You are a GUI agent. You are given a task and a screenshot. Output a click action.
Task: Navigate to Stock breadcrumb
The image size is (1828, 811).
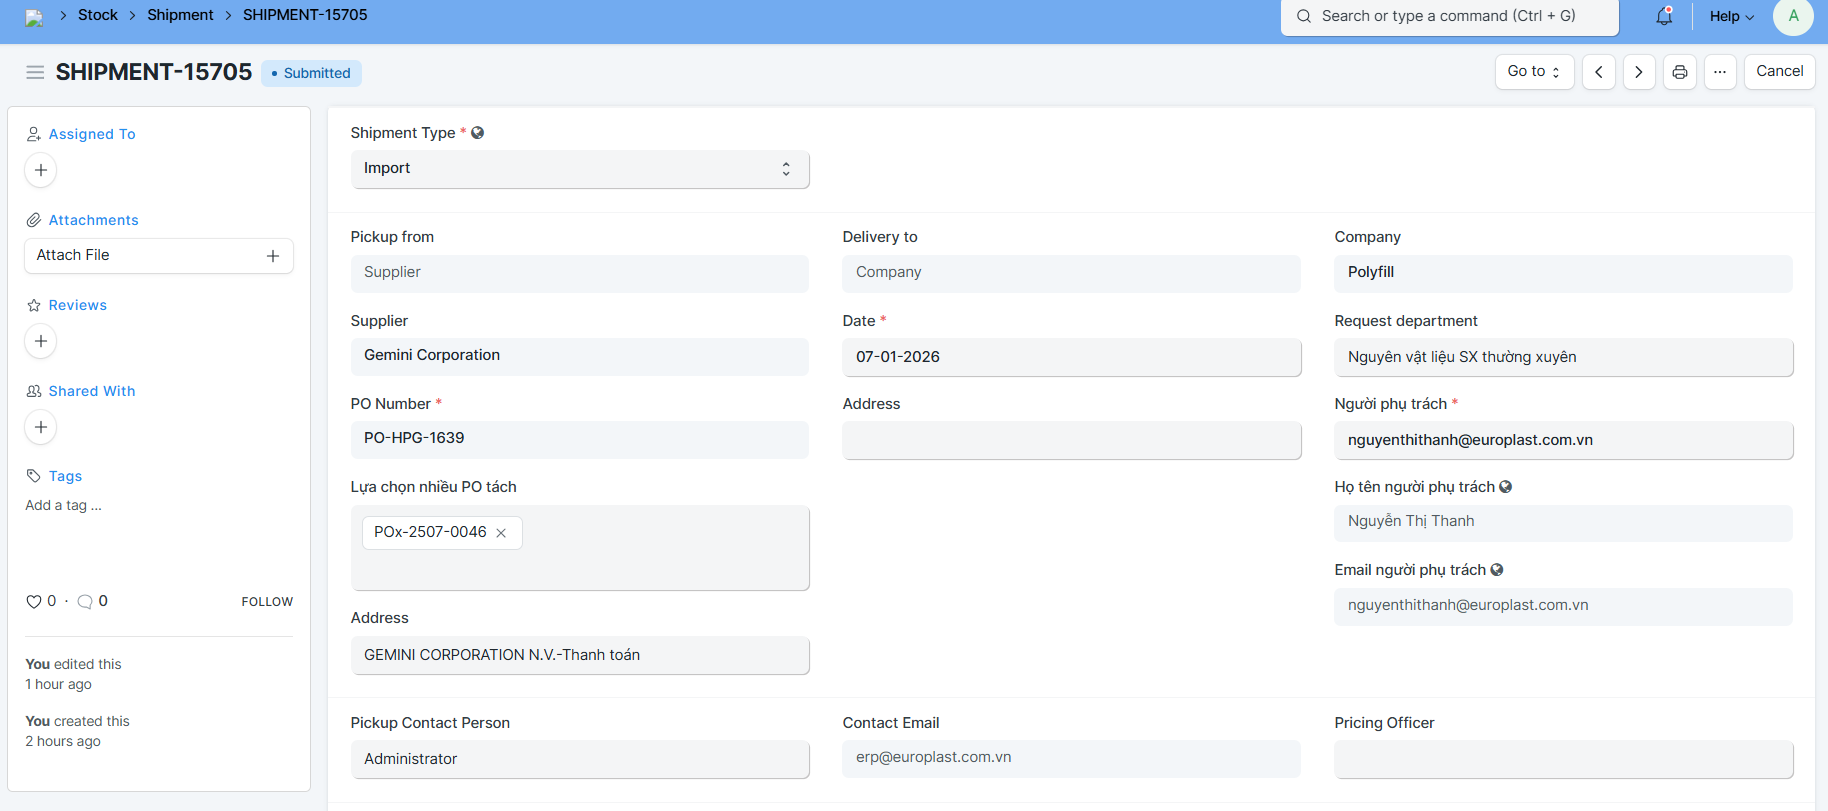tap(98, 15)
